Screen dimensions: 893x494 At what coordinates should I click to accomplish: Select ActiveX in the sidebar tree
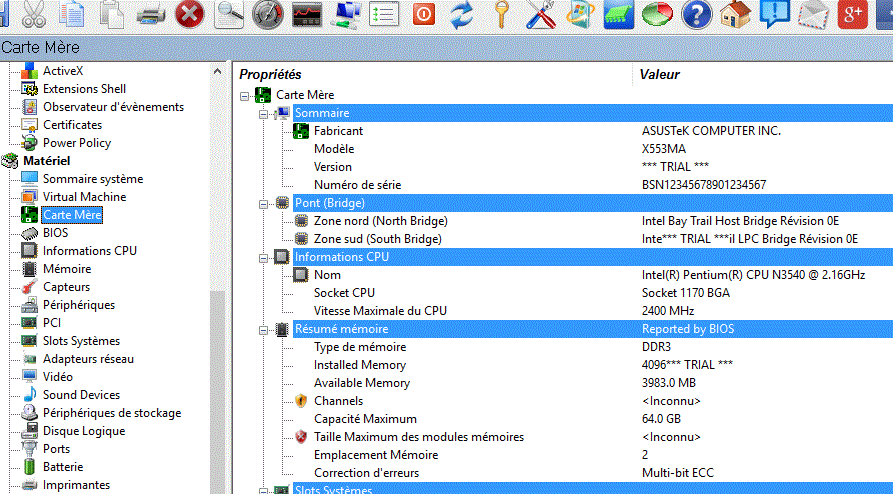click(63, 71)
